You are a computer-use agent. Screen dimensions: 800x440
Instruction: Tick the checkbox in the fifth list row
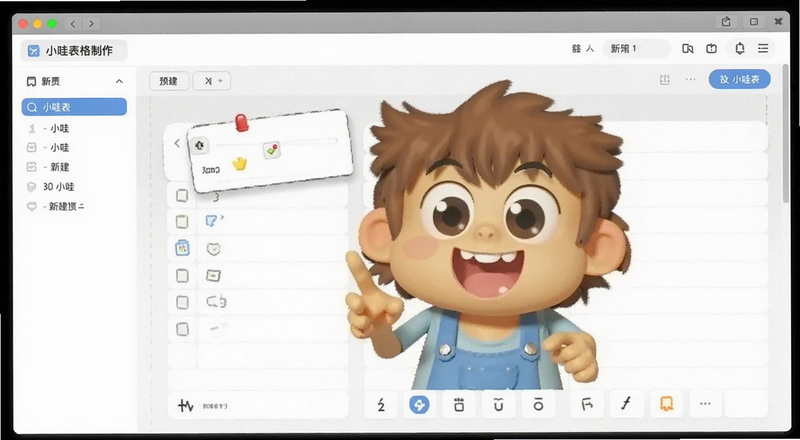click(x=182, y=302)
